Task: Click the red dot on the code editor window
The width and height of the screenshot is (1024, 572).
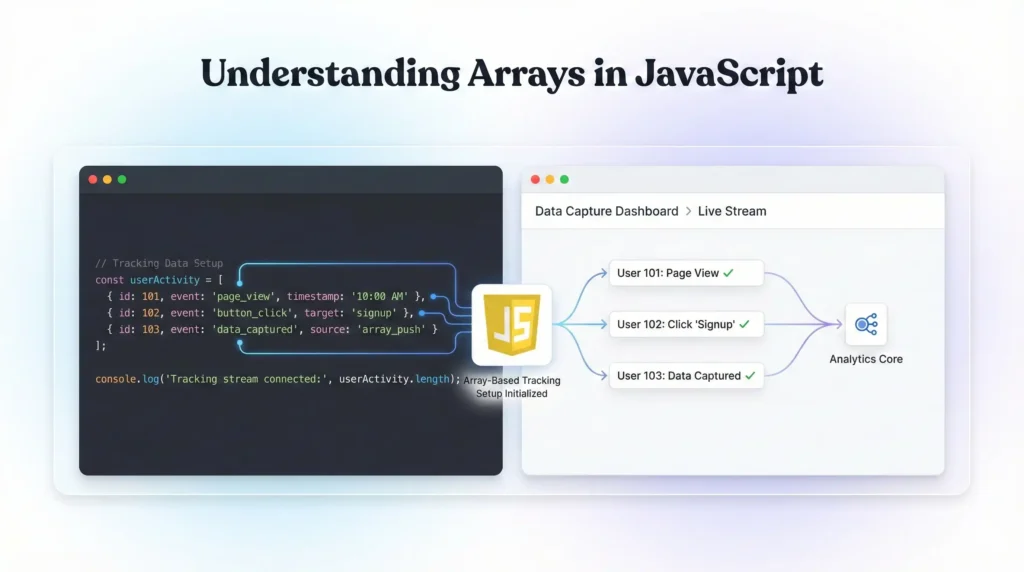Action: click(93, 180)
